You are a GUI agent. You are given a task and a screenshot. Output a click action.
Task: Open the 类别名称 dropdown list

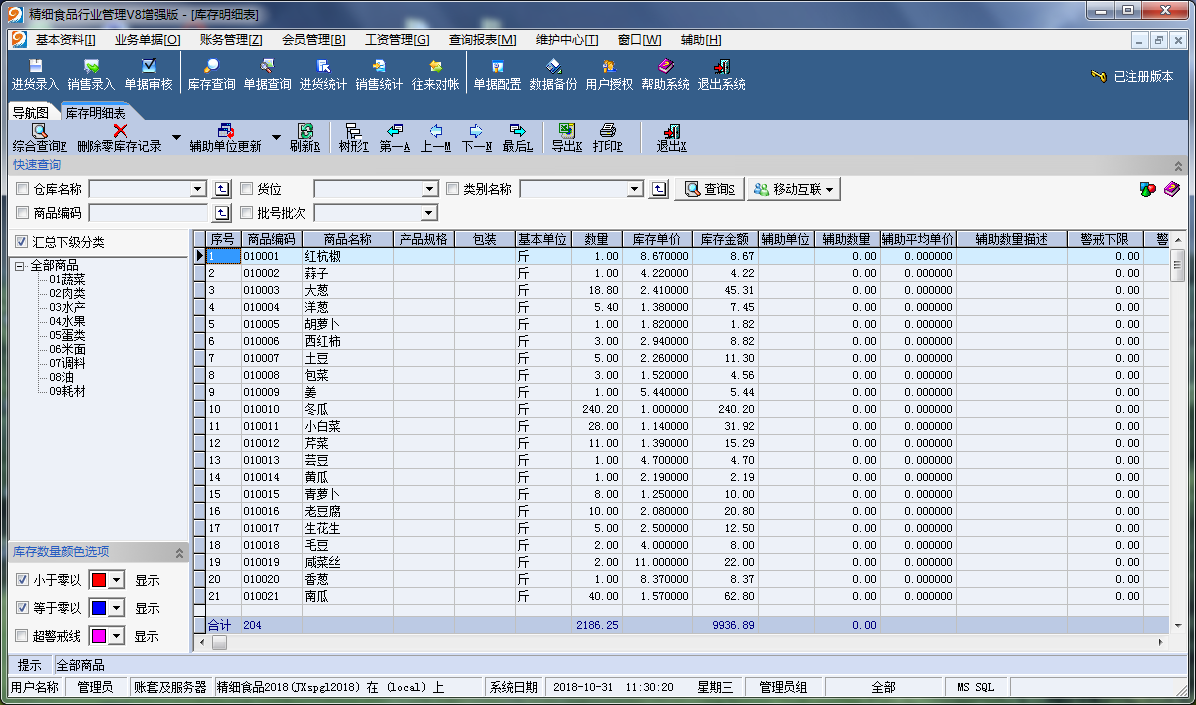(635, 189)
